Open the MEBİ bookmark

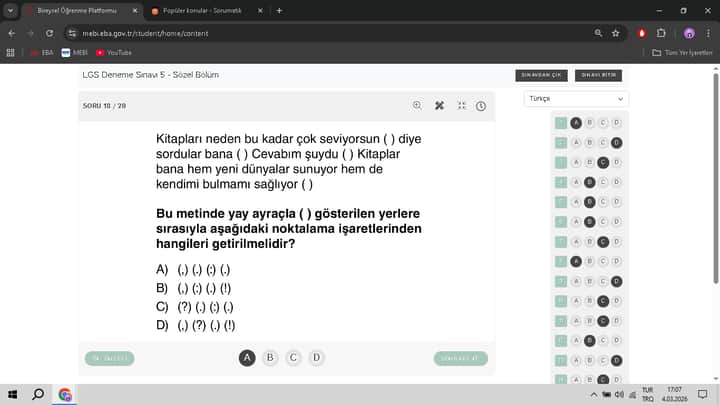click(74, 53)
